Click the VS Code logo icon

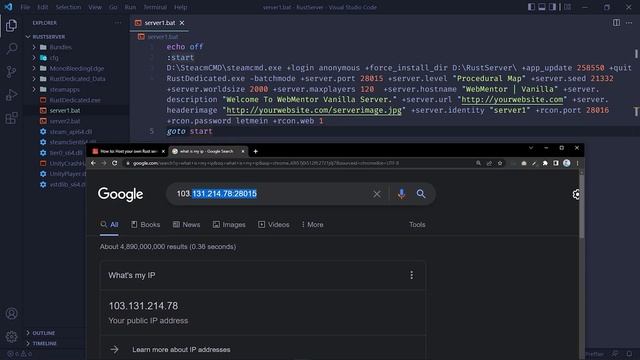[x=8, y=7]
